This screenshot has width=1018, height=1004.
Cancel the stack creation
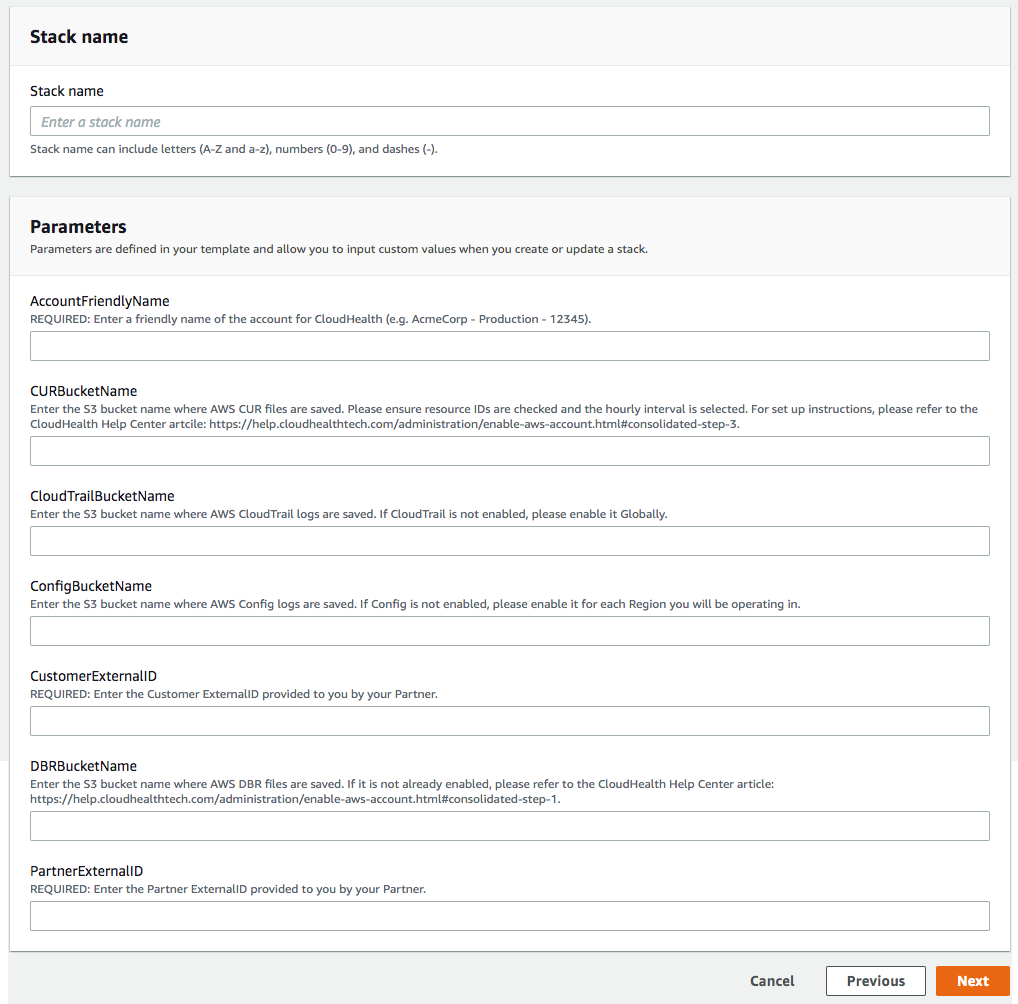coord(772,981)
